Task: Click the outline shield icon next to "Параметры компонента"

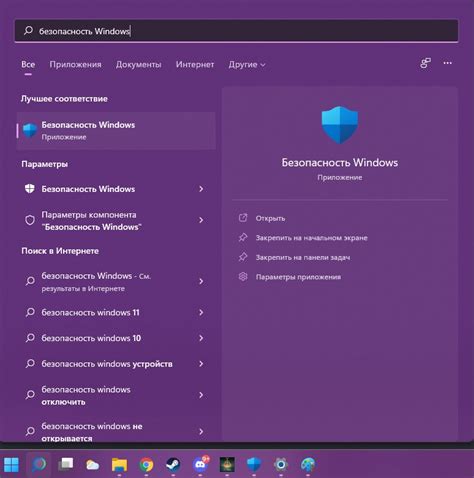Action: [x=30, y=220]
